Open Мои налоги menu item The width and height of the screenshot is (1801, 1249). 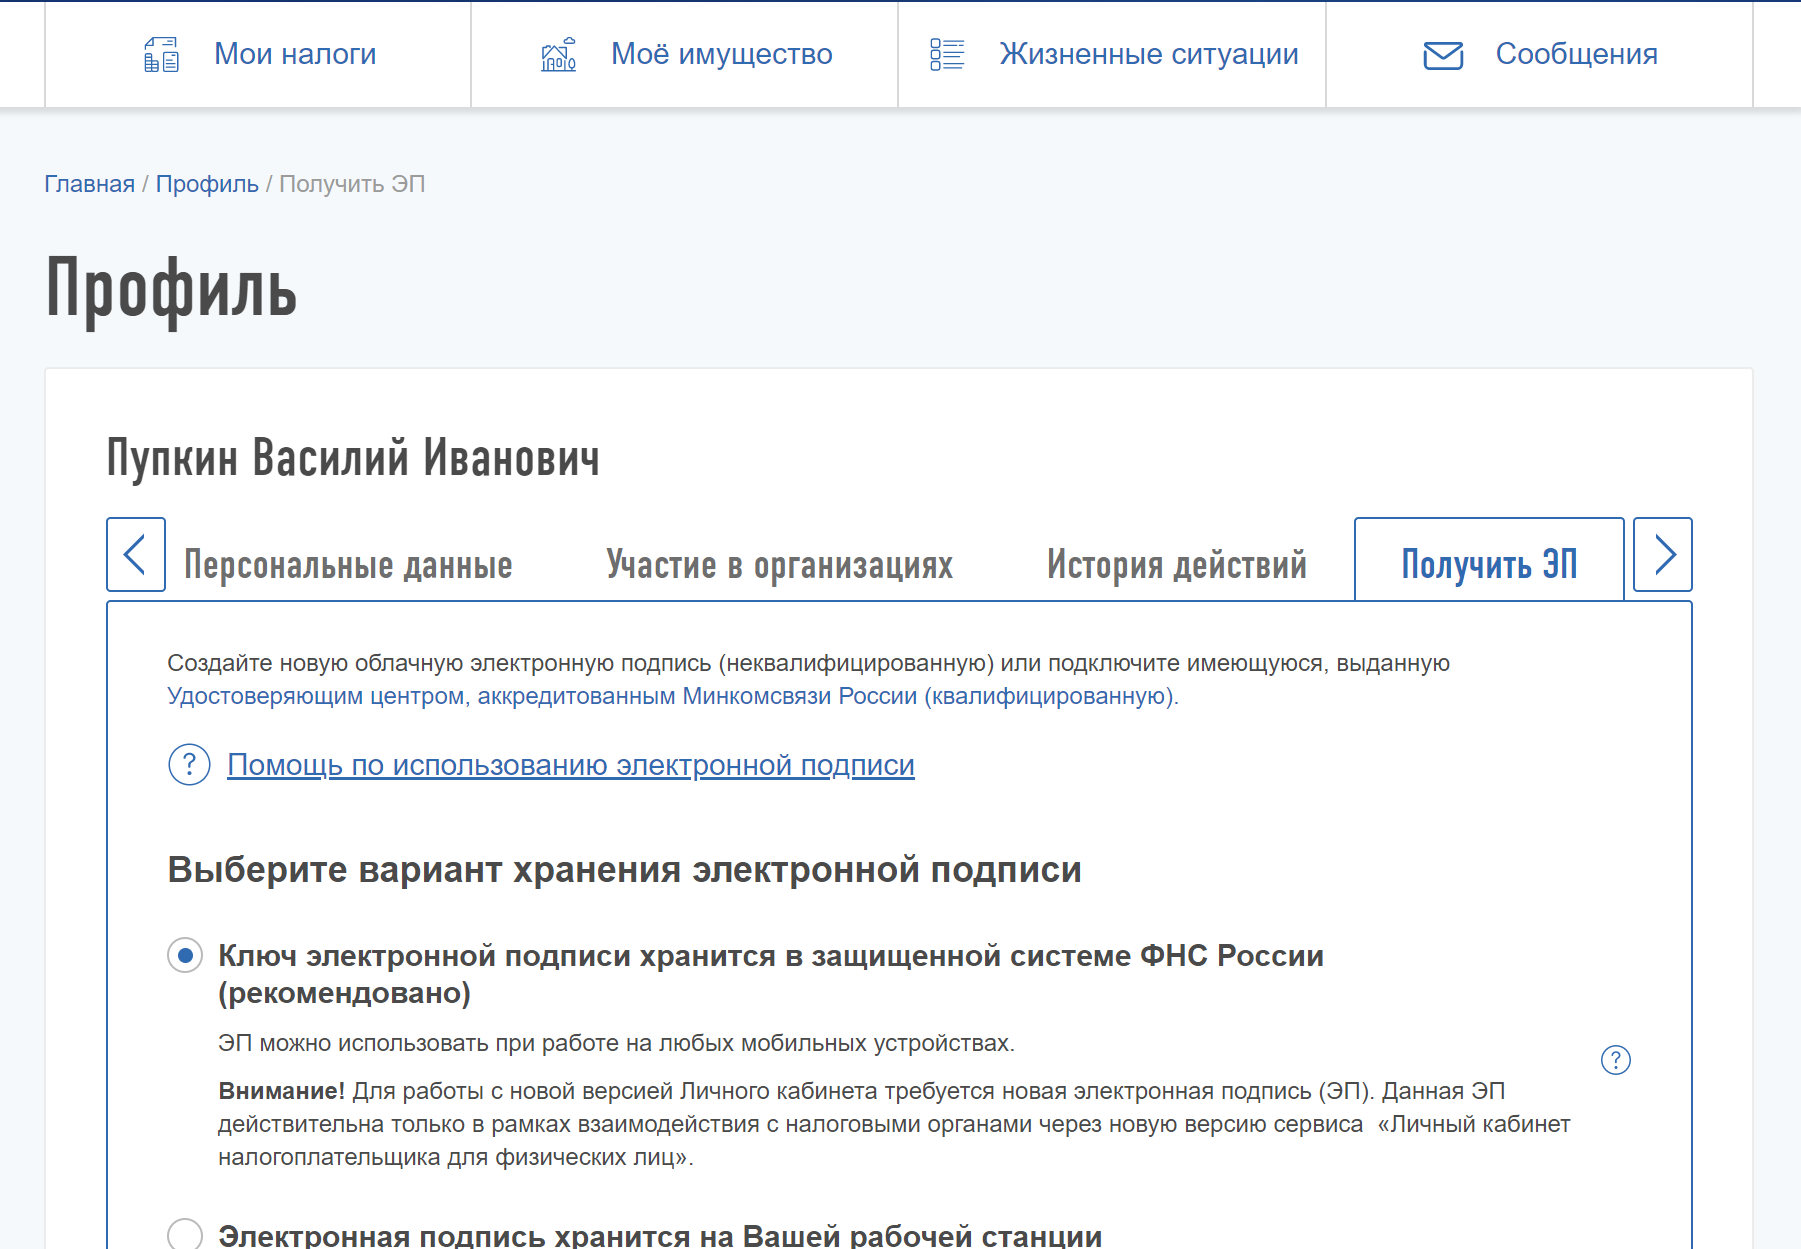(295, 54)
